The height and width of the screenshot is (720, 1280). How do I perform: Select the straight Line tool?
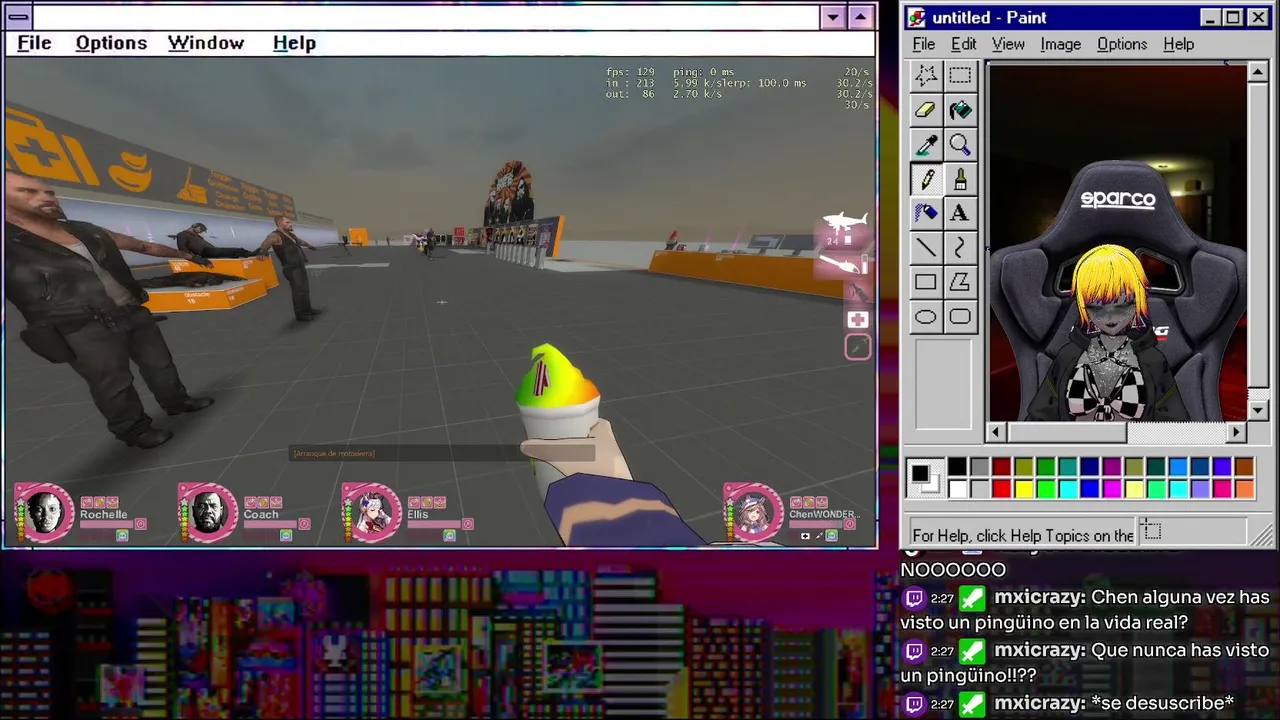[926, 248]
